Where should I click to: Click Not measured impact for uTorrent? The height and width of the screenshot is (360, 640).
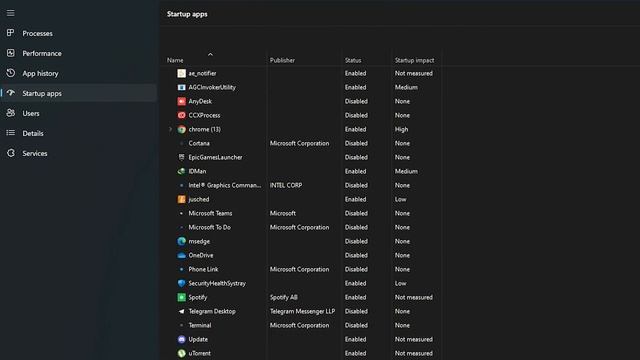[x=413, y=353]
